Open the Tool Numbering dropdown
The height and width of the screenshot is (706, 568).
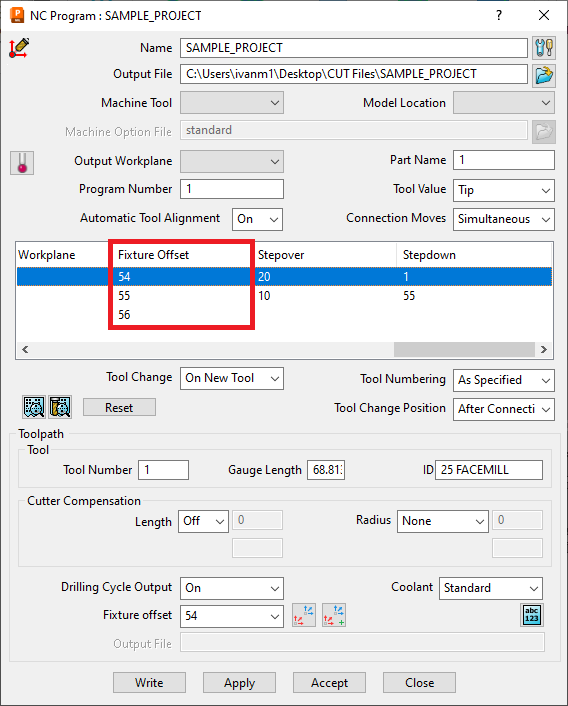[x=504, y=380]
